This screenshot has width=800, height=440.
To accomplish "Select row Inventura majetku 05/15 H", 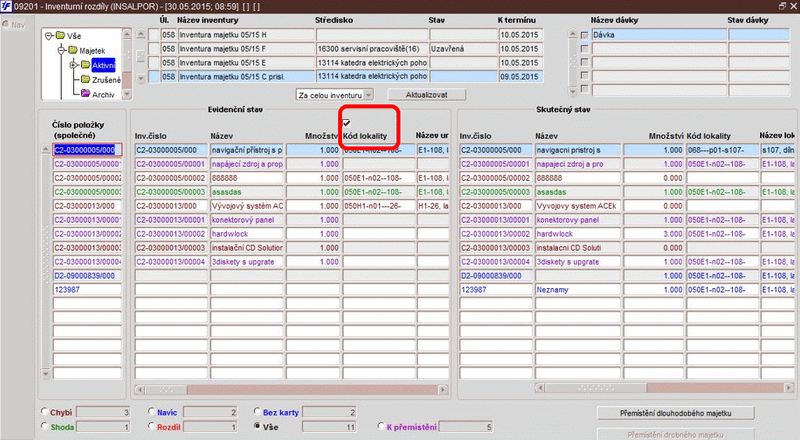I will 246,35.
